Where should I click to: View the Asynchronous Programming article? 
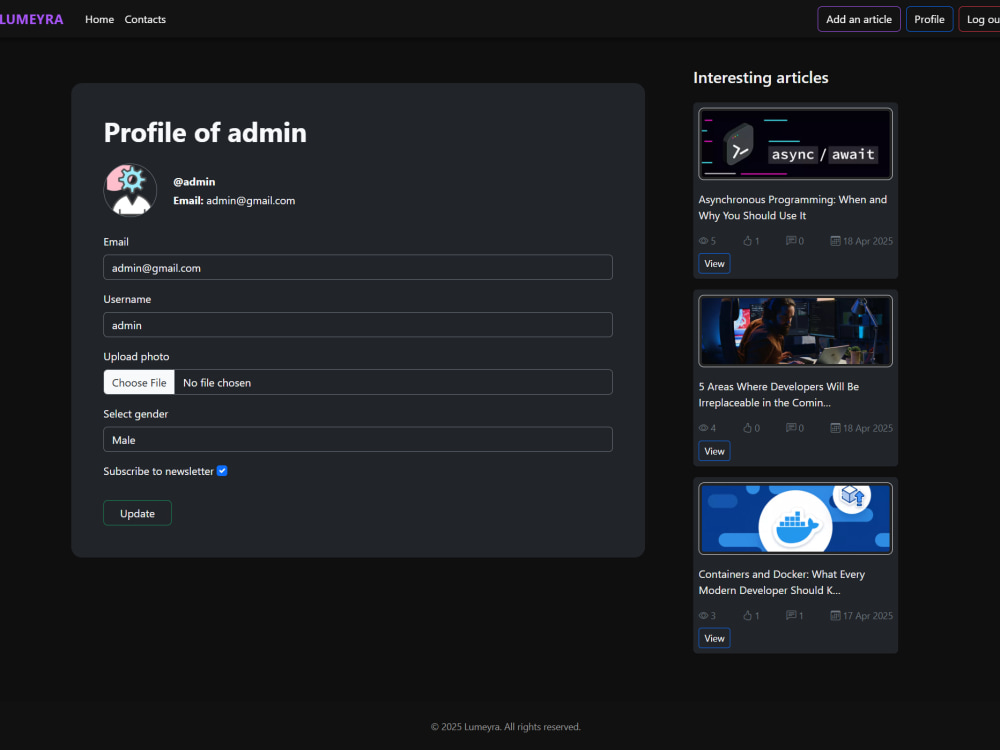coord(714,263)
